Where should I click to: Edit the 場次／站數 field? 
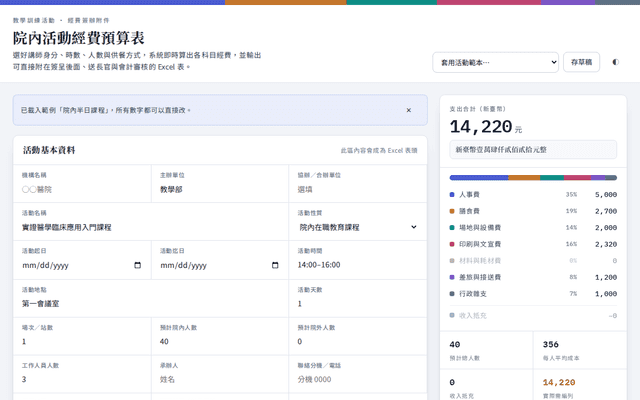[x=82, y=342]
